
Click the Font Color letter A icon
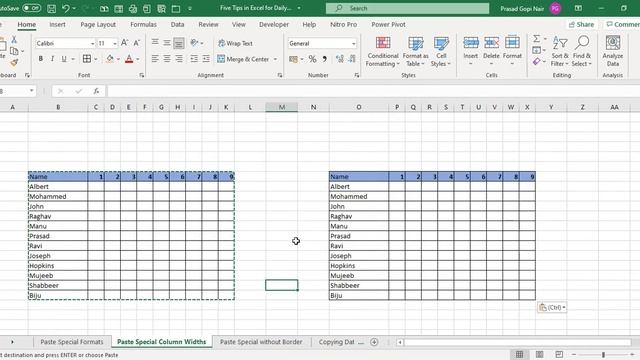click(x=129, y=59)
